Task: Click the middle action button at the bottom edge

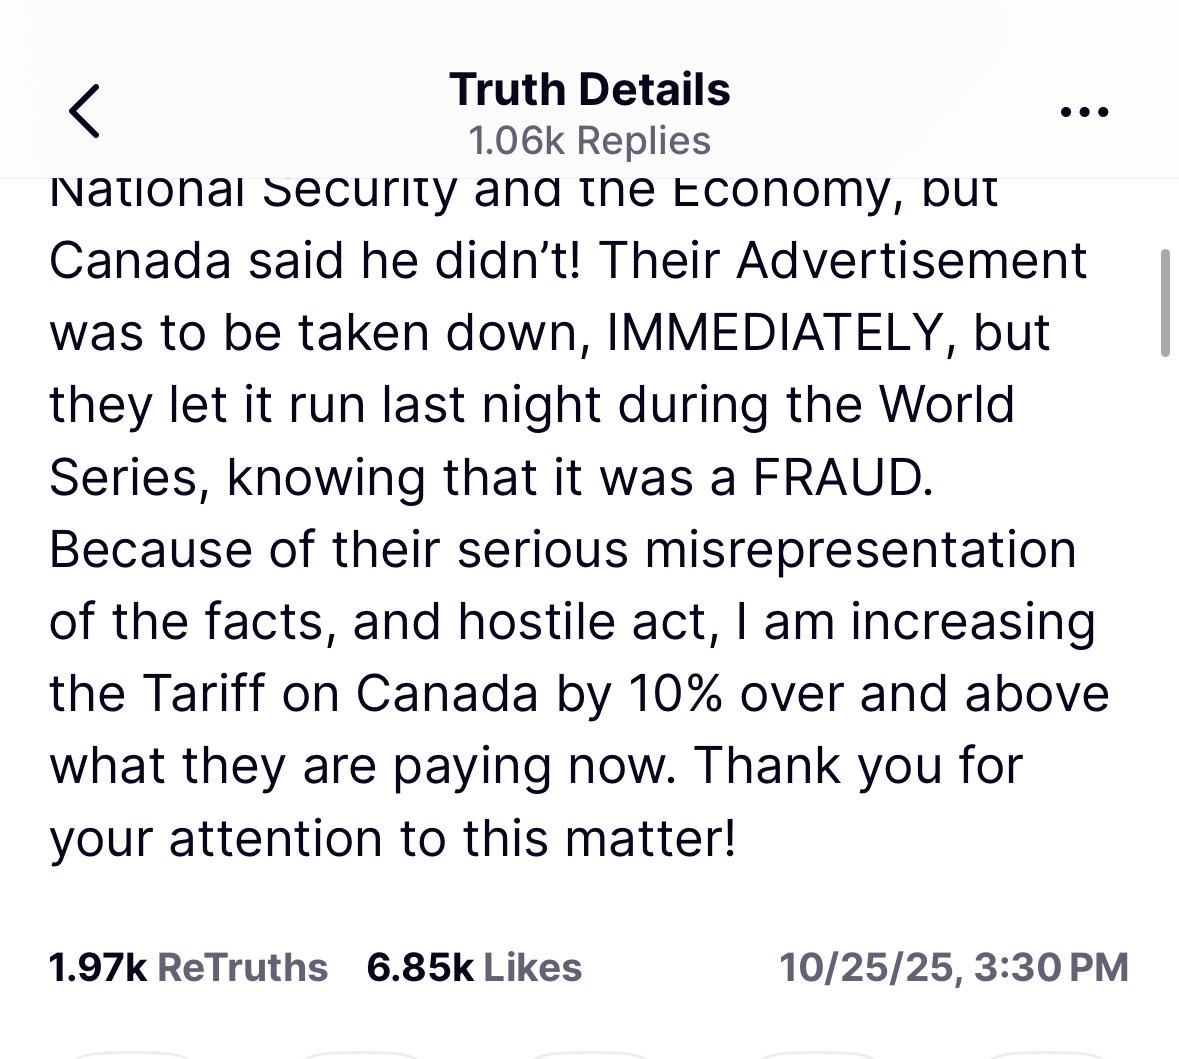Action: (590, 1054)
